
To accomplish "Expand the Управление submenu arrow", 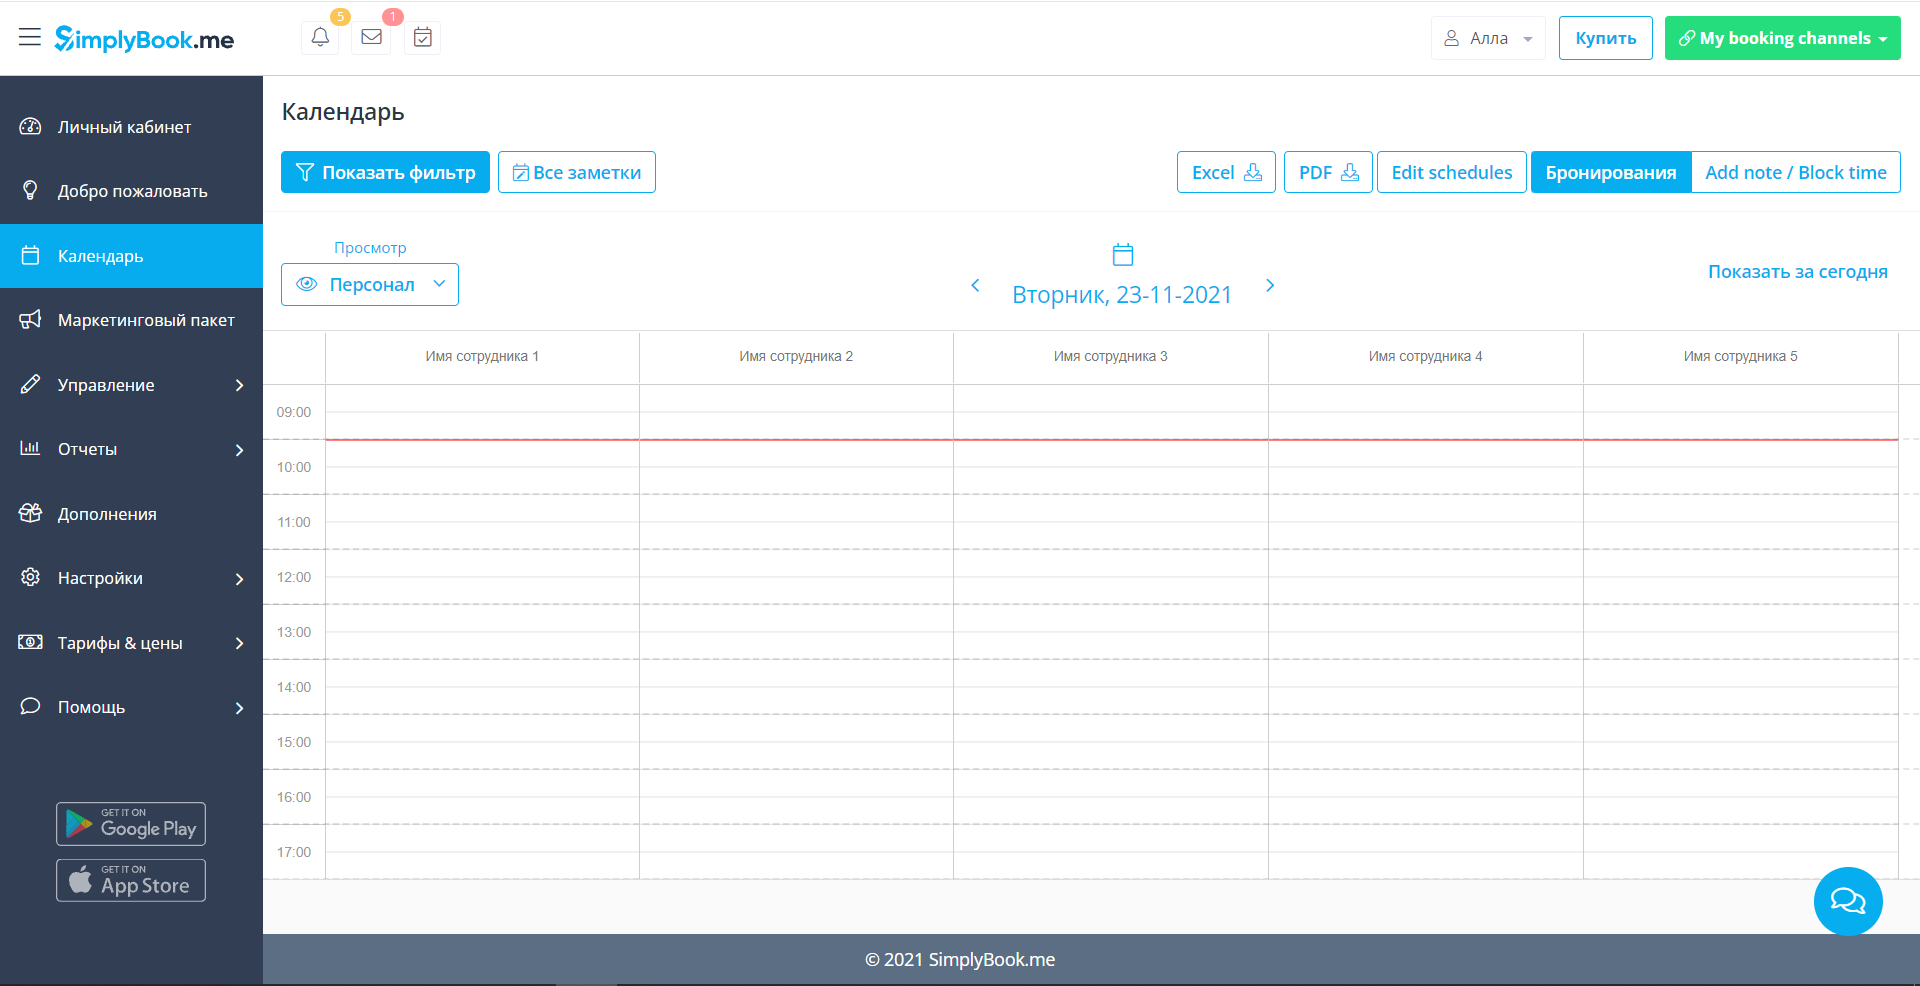I will coord(239,385).
